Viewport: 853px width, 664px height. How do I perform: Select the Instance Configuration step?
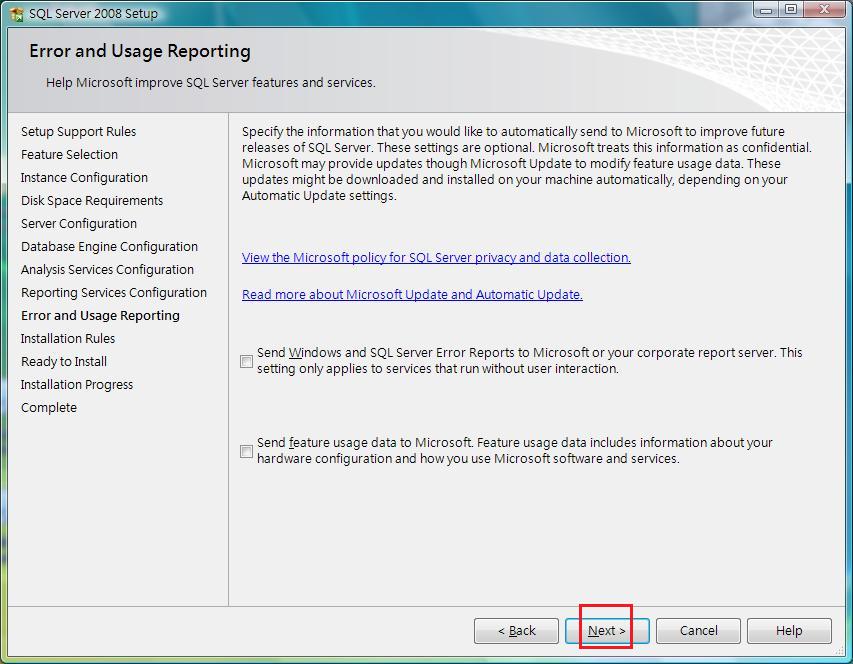(x=84, y=178)
